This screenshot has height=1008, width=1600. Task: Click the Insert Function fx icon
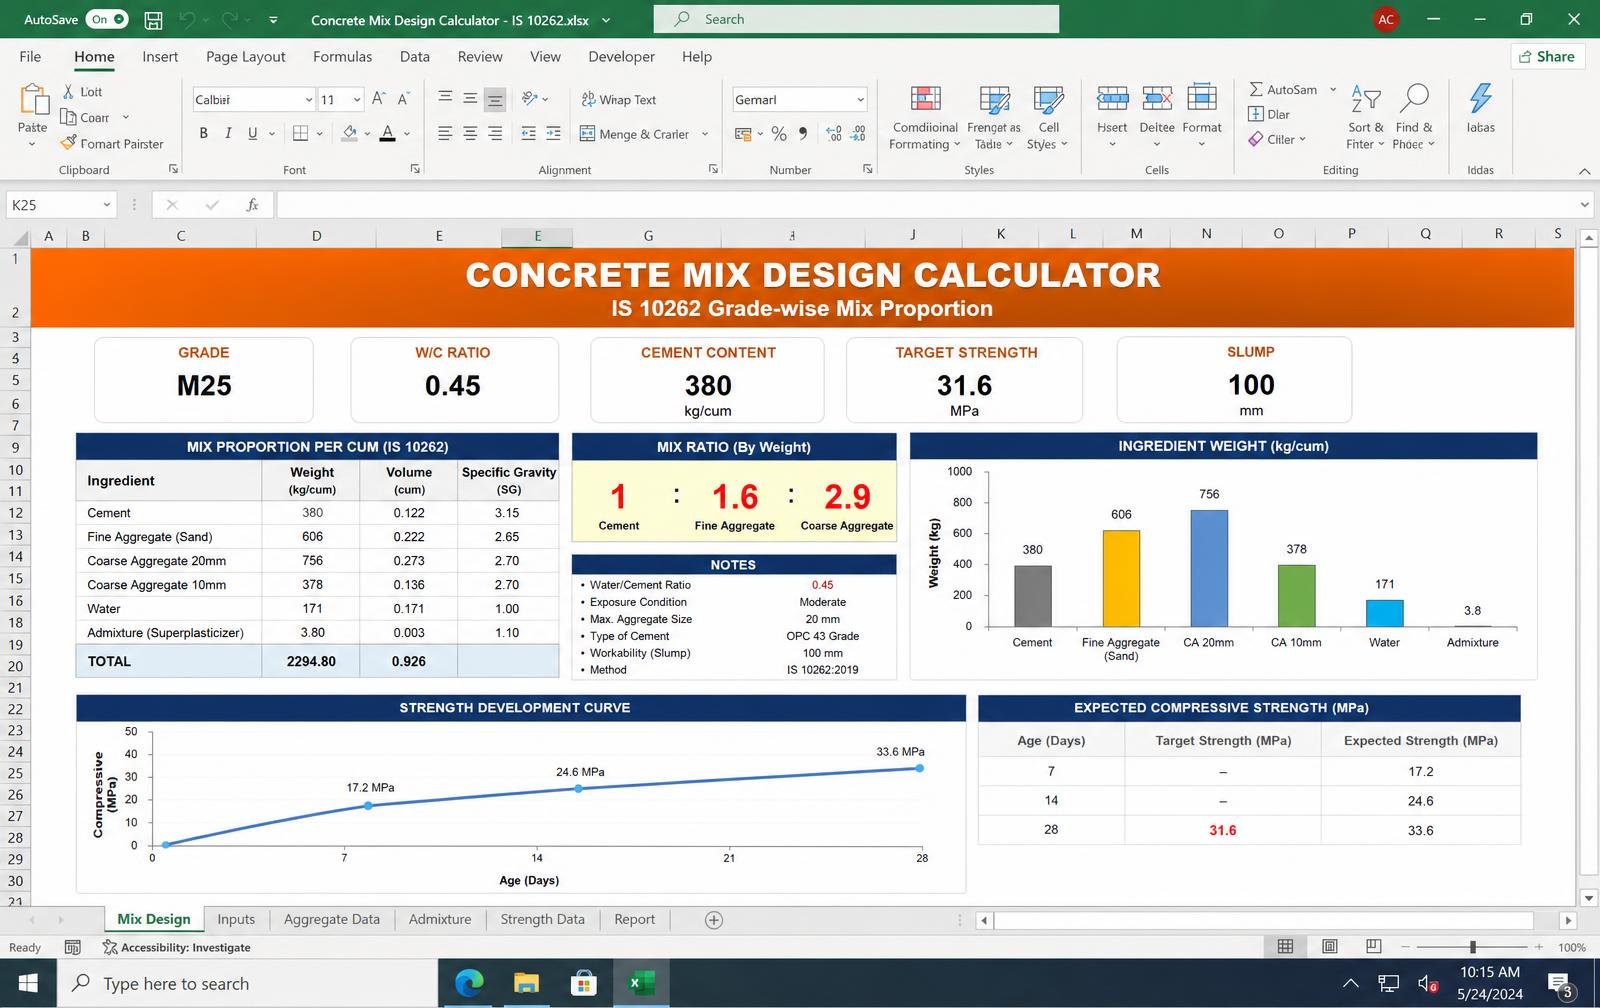(253, 205)
